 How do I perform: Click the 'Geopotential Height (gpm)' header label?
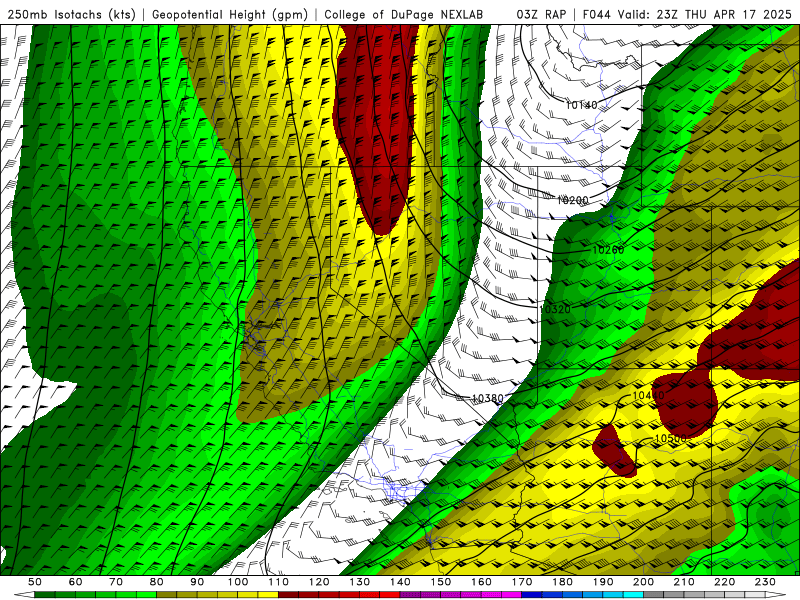230,14
